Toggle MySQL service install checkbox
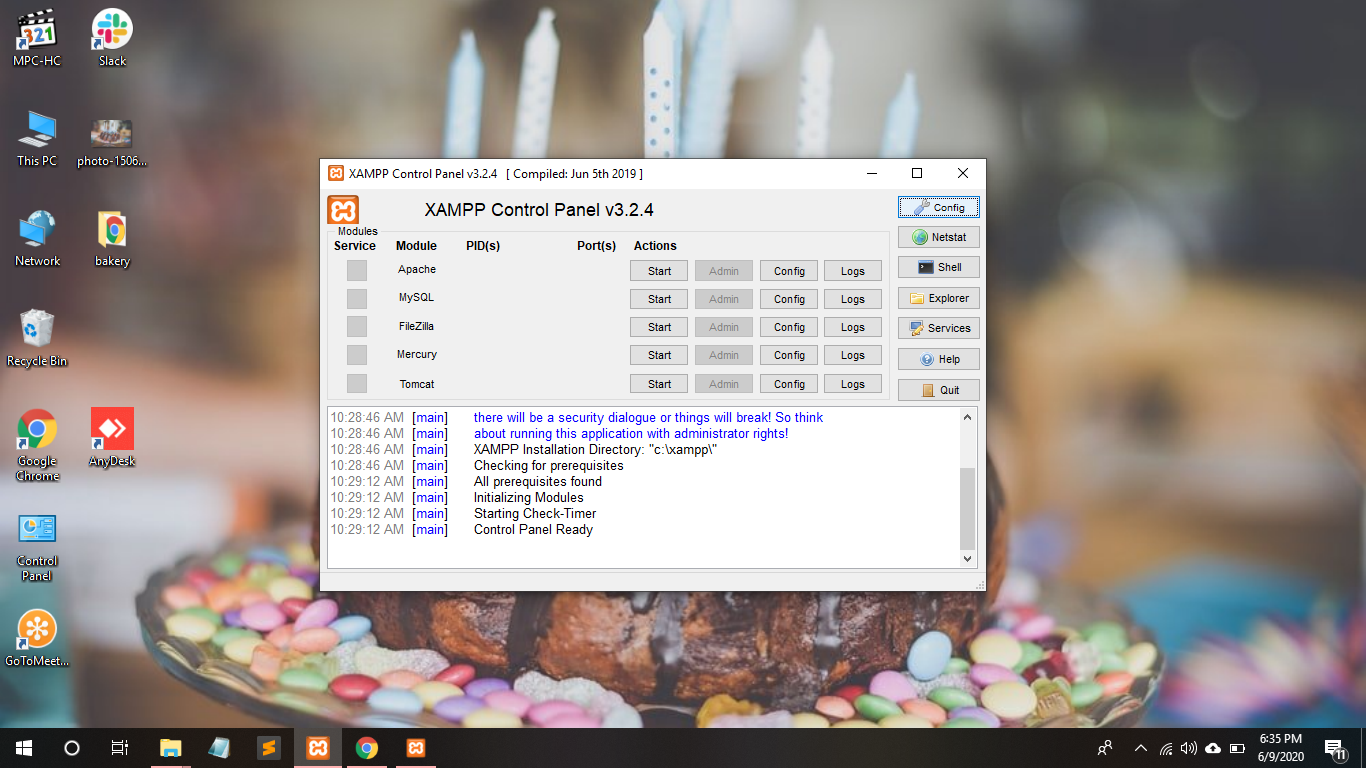The height and width of the screenshot is (768, 1366). coord(357,298)
